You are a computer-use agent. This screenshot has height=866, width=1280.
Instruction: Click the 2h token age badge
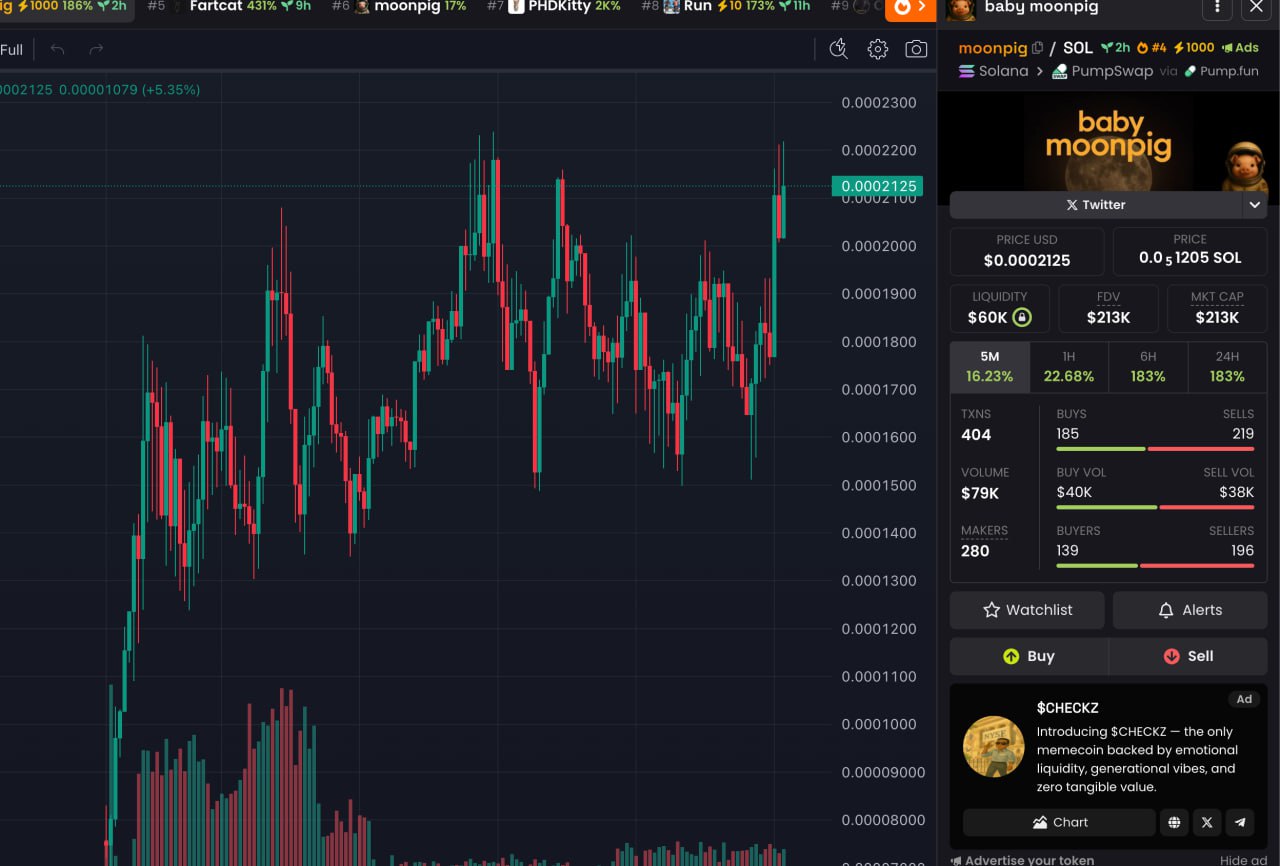point(1115,48)
